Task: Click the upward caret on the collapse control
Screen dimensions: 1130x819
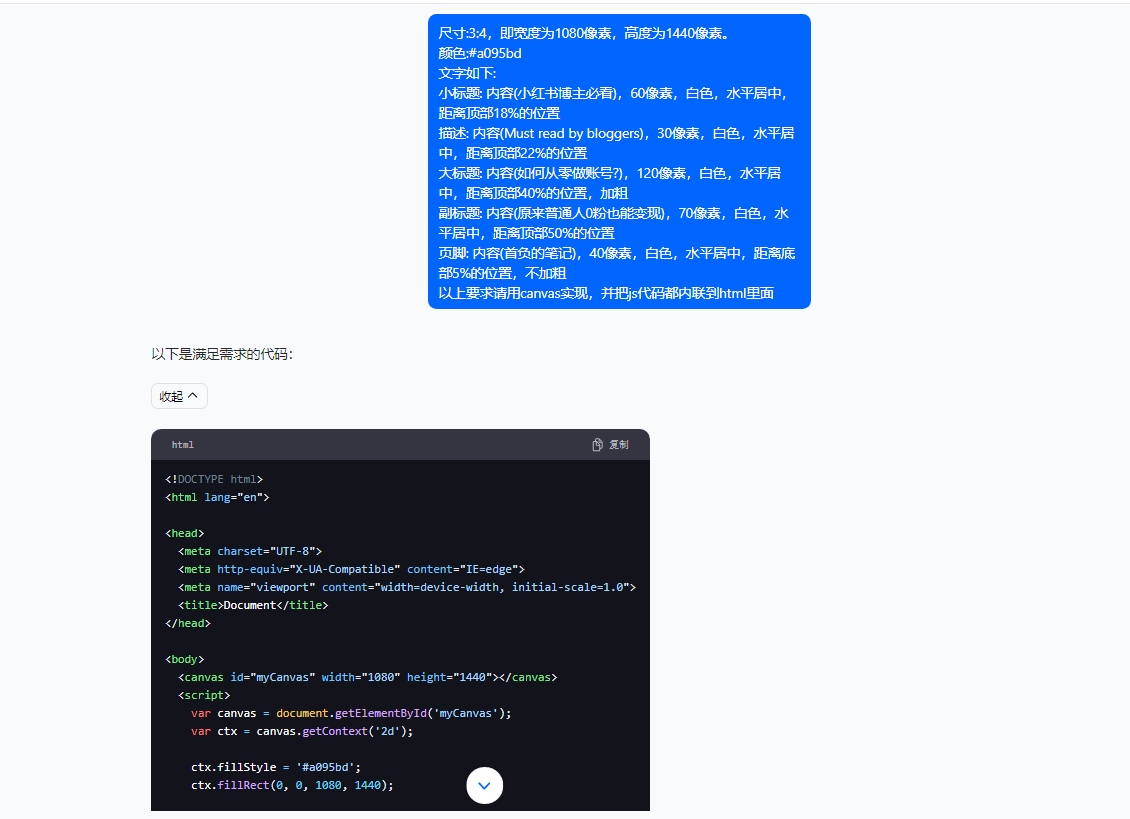Action: (193, 395)
